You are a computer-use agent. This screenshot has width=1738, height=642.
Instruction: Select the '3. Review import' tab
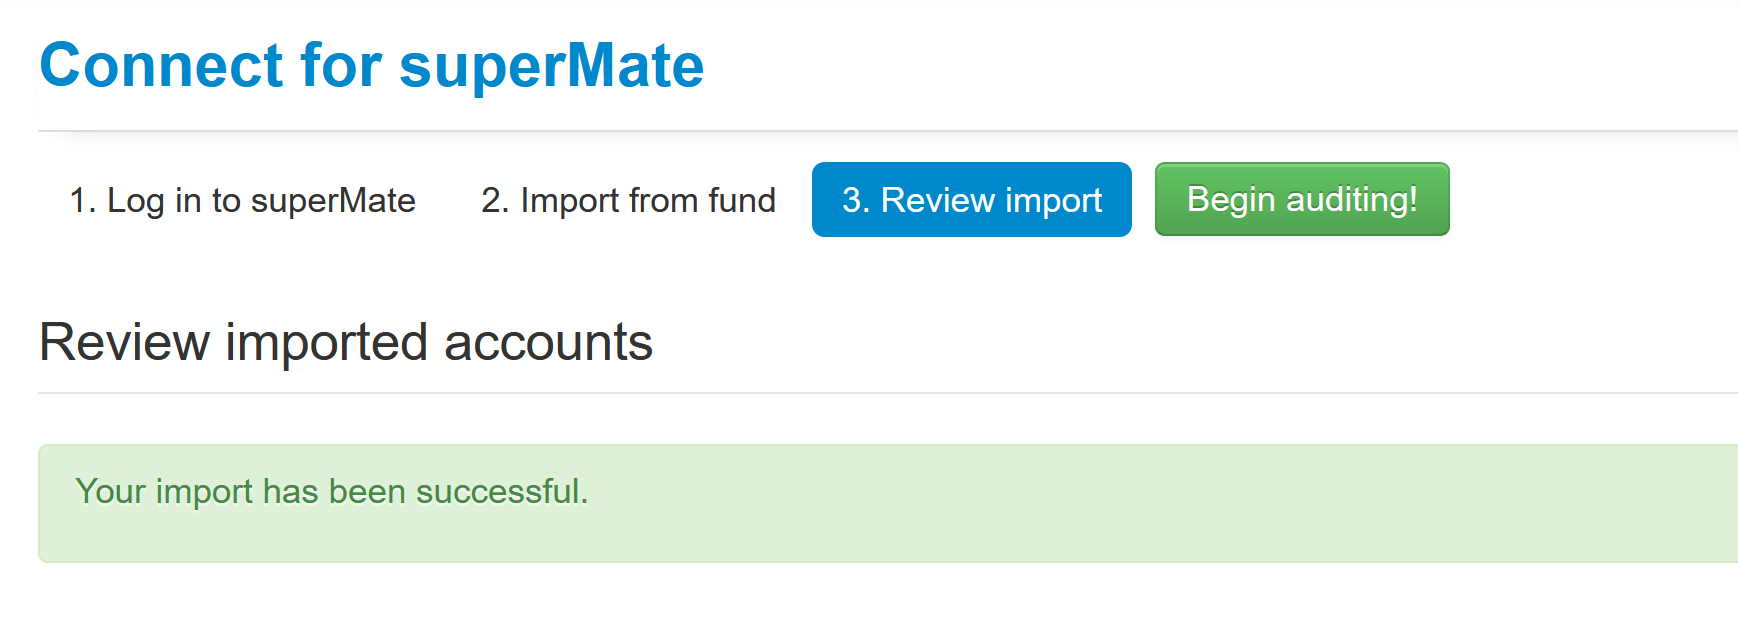click(972, 200)
